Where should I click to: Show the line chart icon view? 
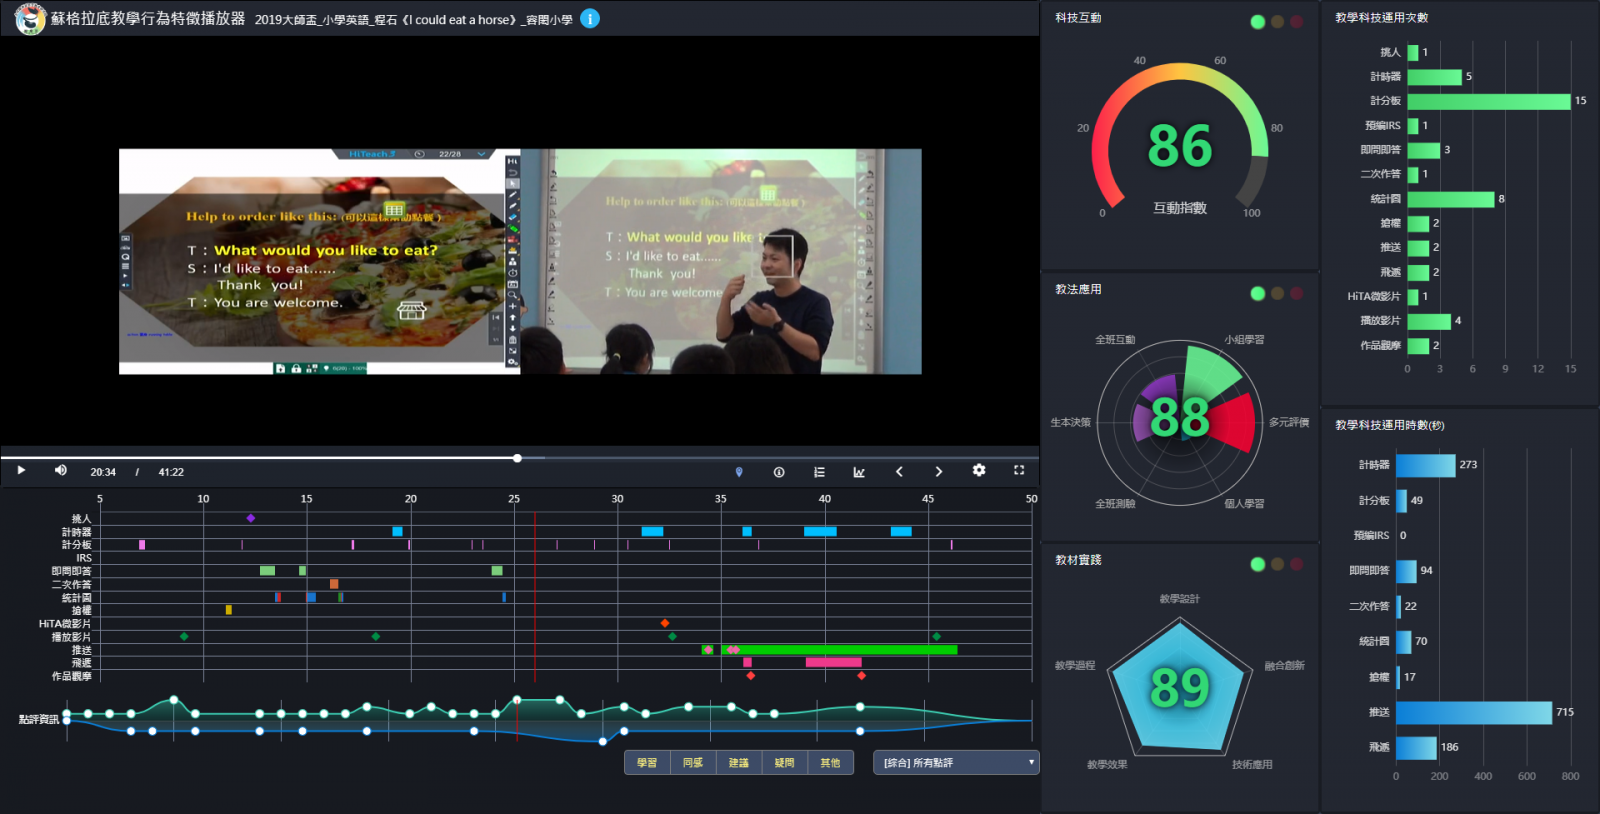point(859,472)
